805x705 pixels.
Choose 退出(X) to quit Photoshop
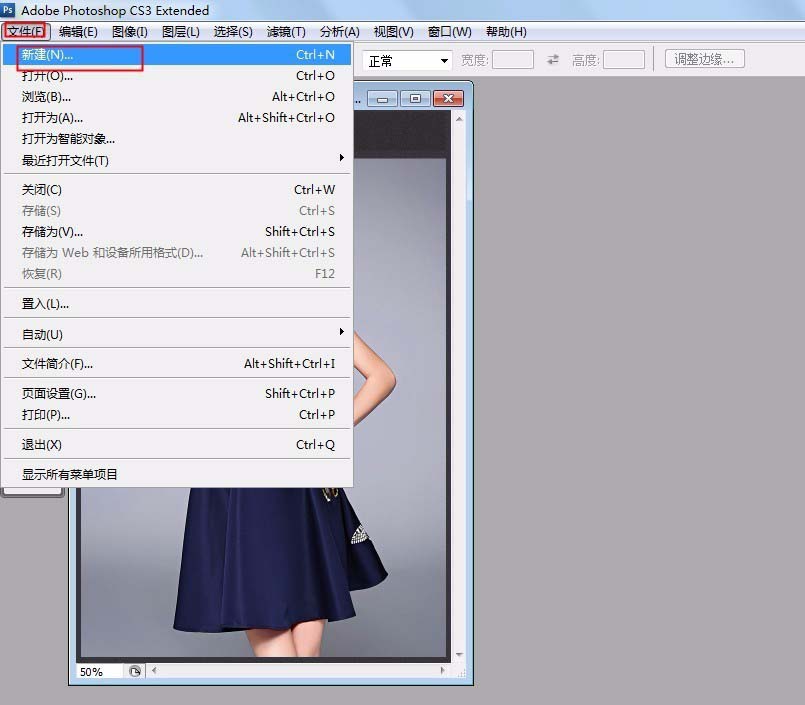[42, 445]
